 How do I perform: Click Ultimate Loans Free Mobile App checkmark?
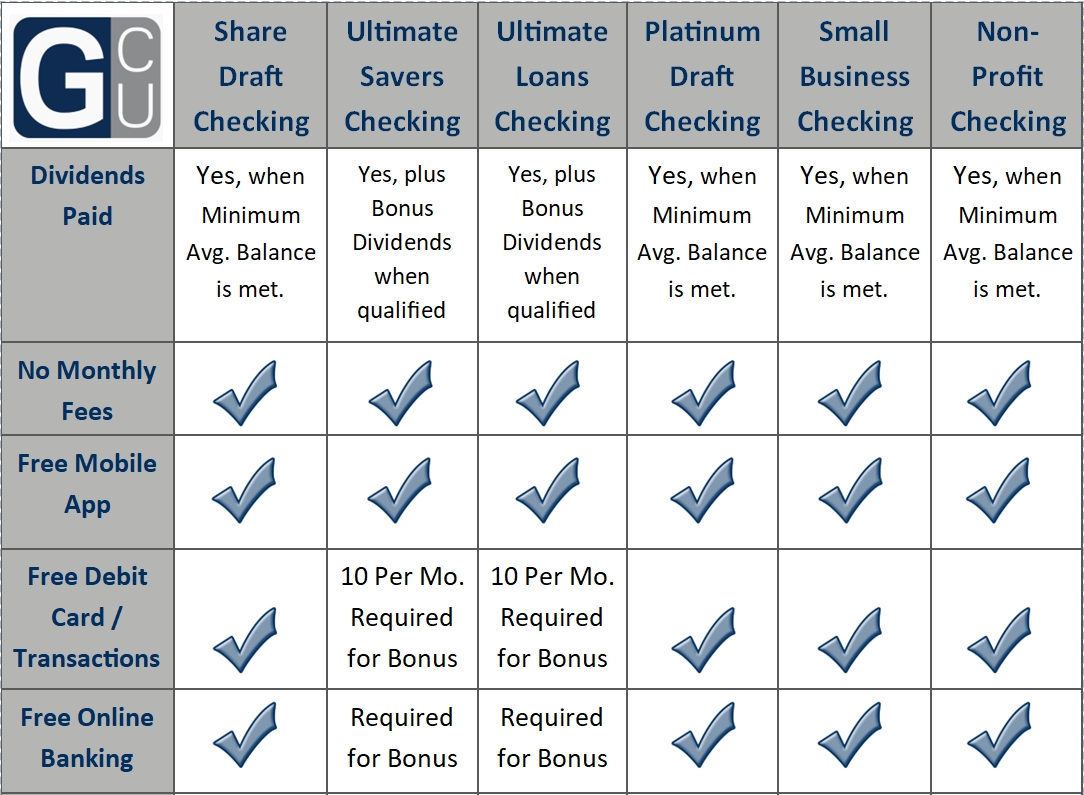point(548,490)
